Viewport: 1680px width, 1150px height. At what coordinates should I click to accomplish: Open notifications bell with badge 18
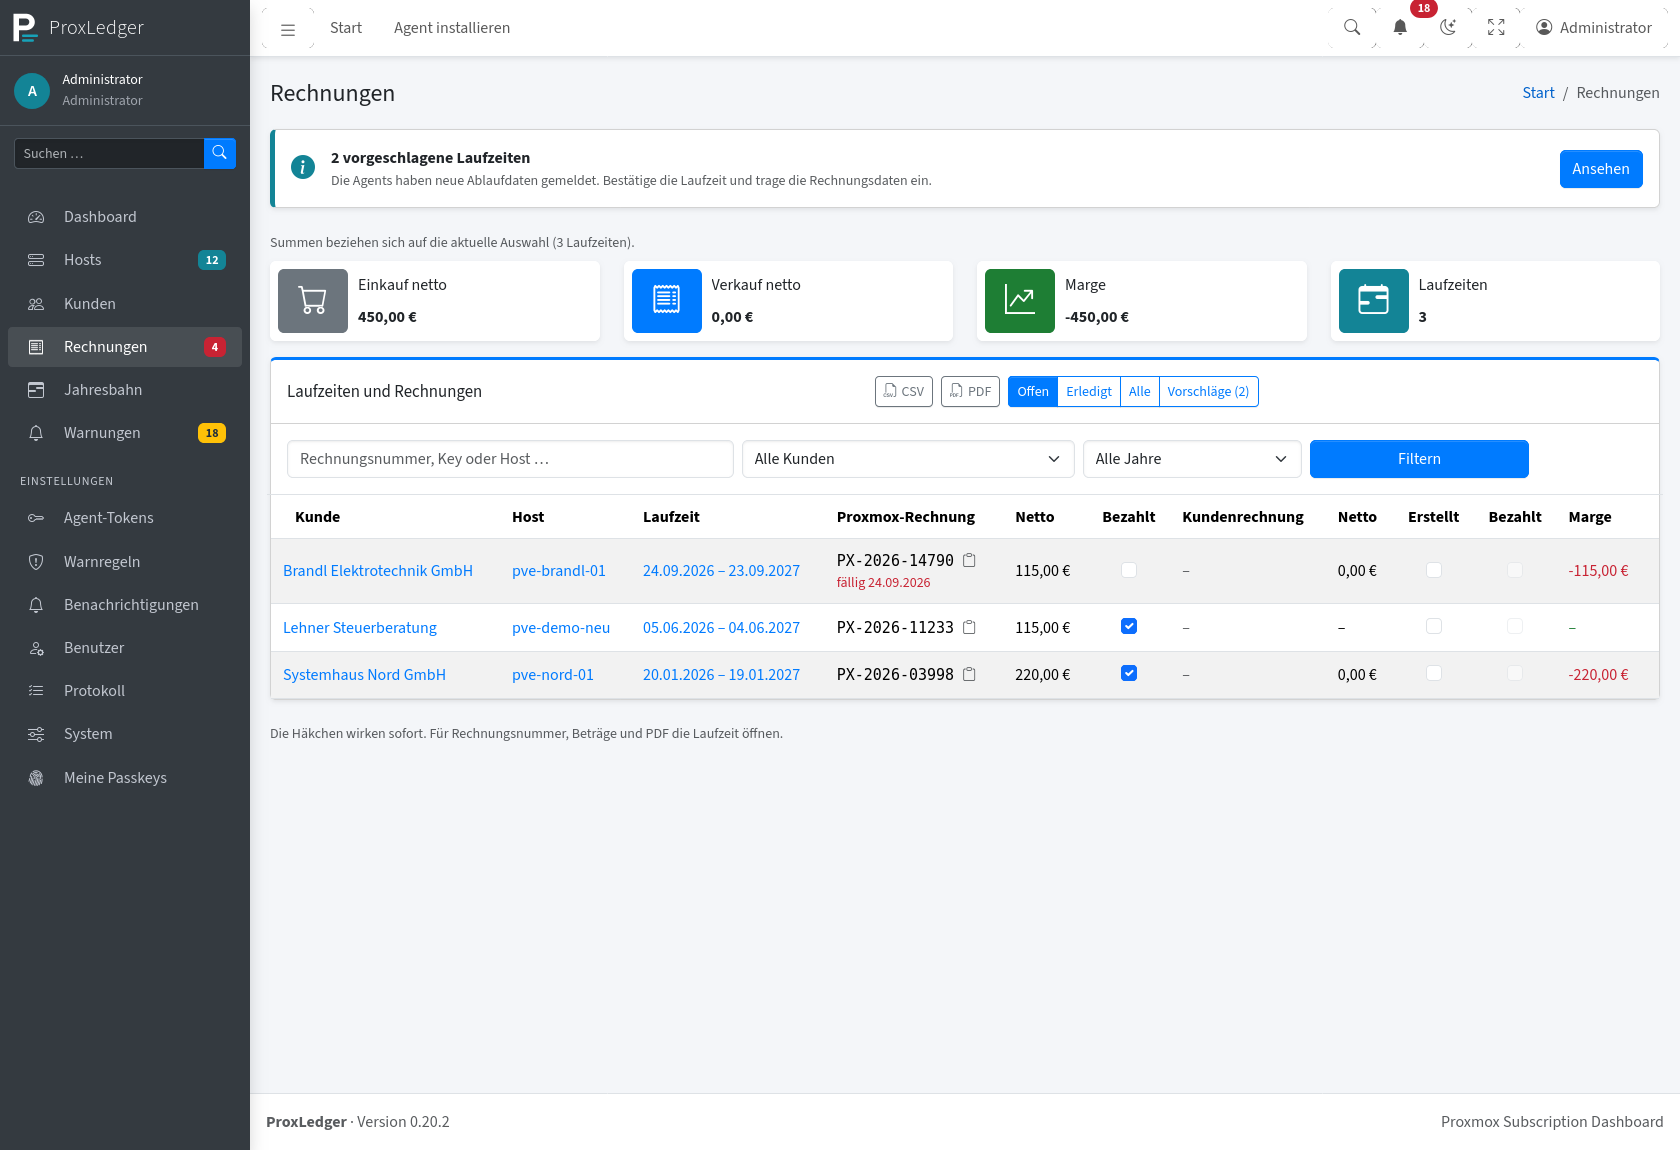(1400, 28)
